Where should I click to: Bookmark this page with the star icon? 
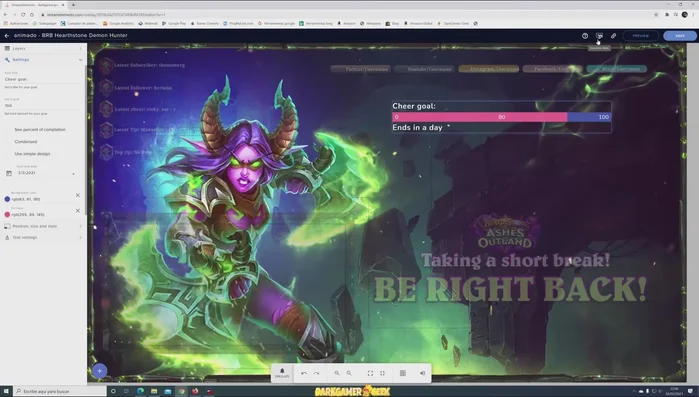656,15
